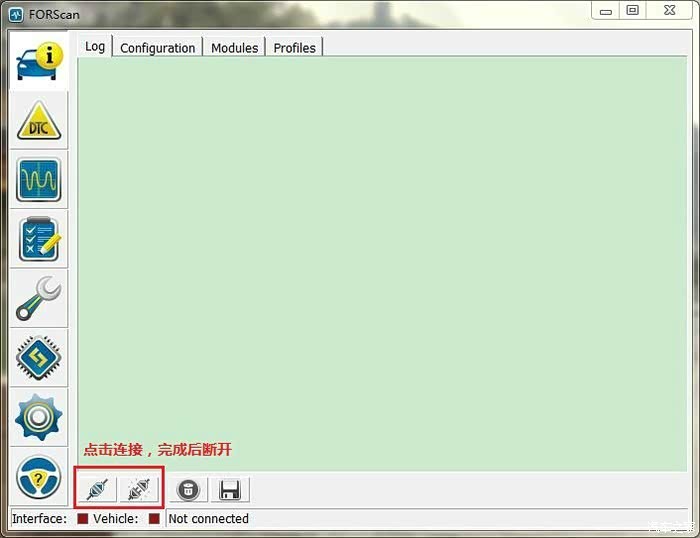Open the steering wheel help section
The height and width of the screenshot is (538, 700).
39,477
